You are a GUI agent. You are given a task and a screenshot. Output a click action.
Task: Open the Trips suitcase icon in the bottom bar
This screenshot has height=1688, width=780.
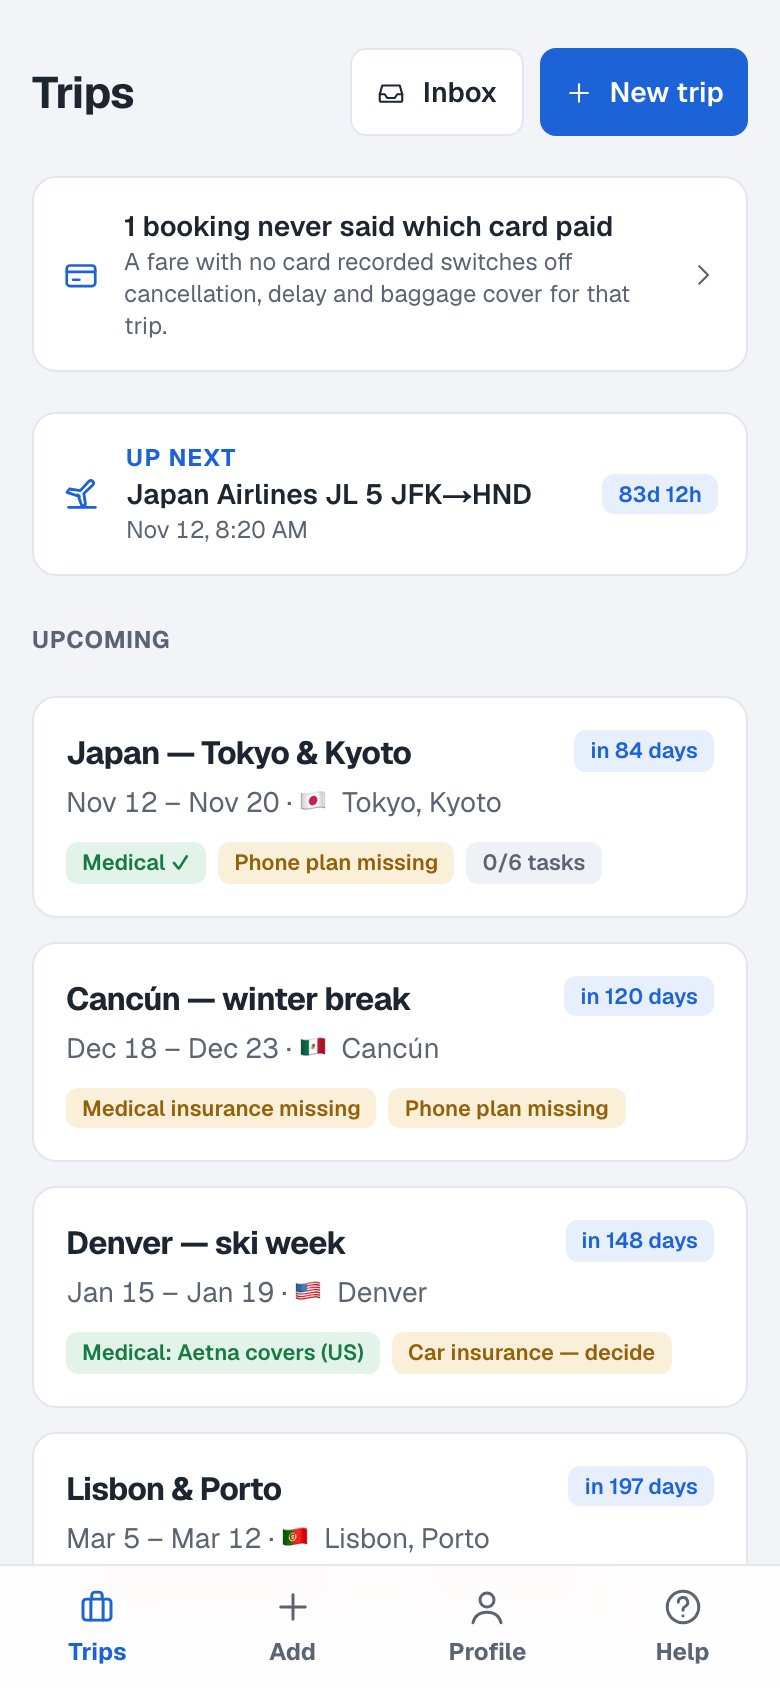tap(97, 1607)
